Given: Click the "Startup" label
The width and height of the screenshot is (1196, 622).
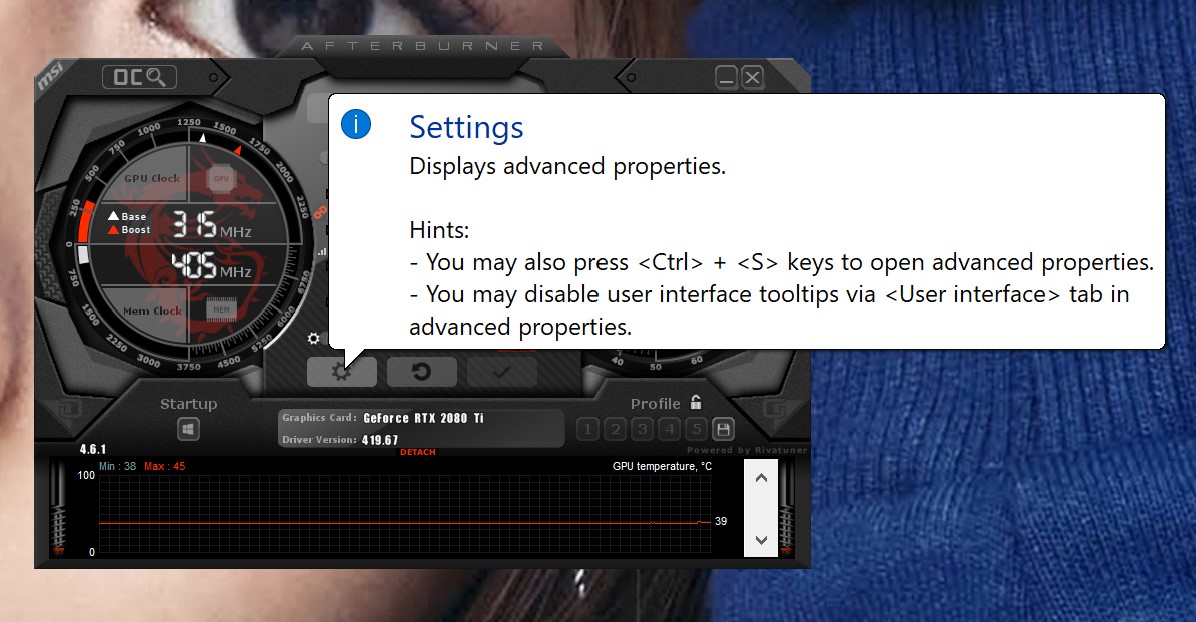Looking at the screenshot, I should click(x=188, y=404).
